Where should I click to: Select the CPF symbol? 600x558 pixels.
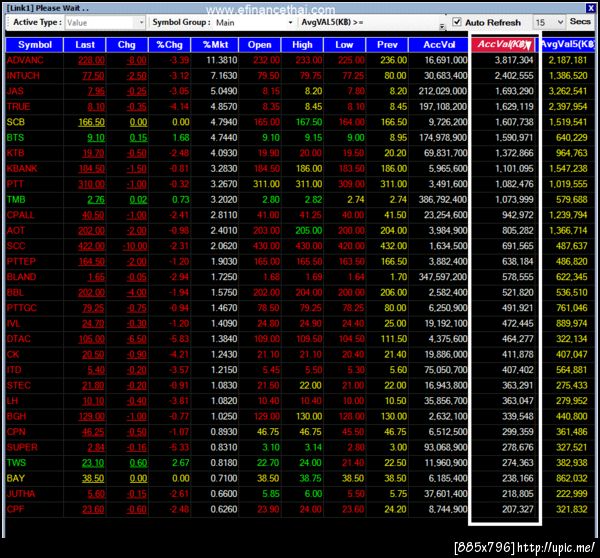click(15, 510)
